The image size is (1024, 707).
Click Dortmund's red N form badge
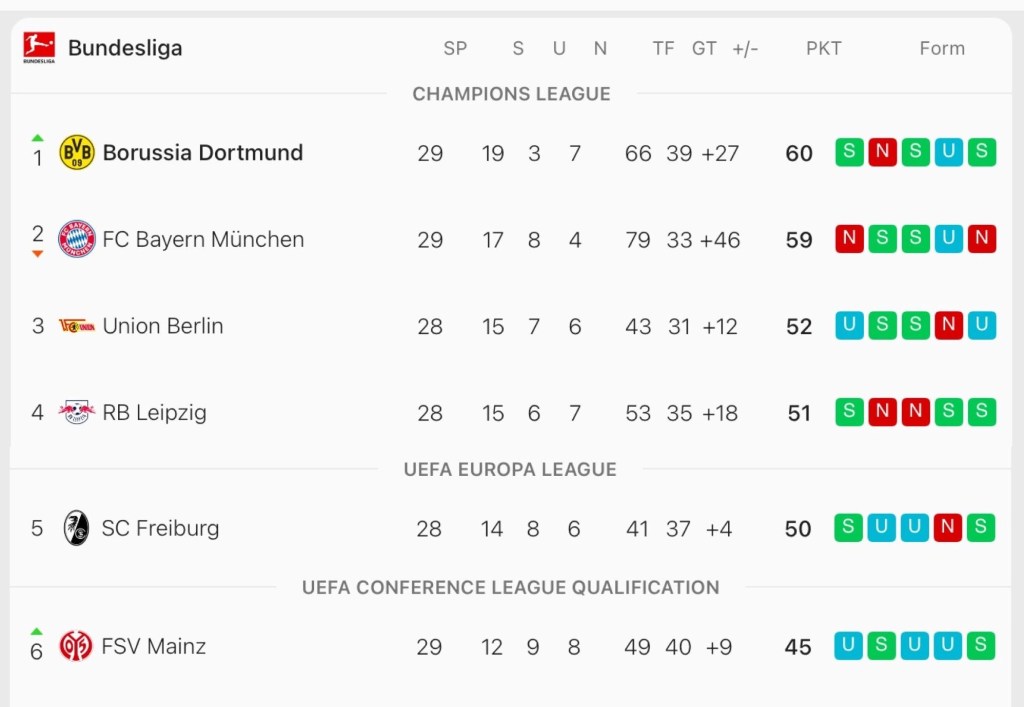pos(882,153)
